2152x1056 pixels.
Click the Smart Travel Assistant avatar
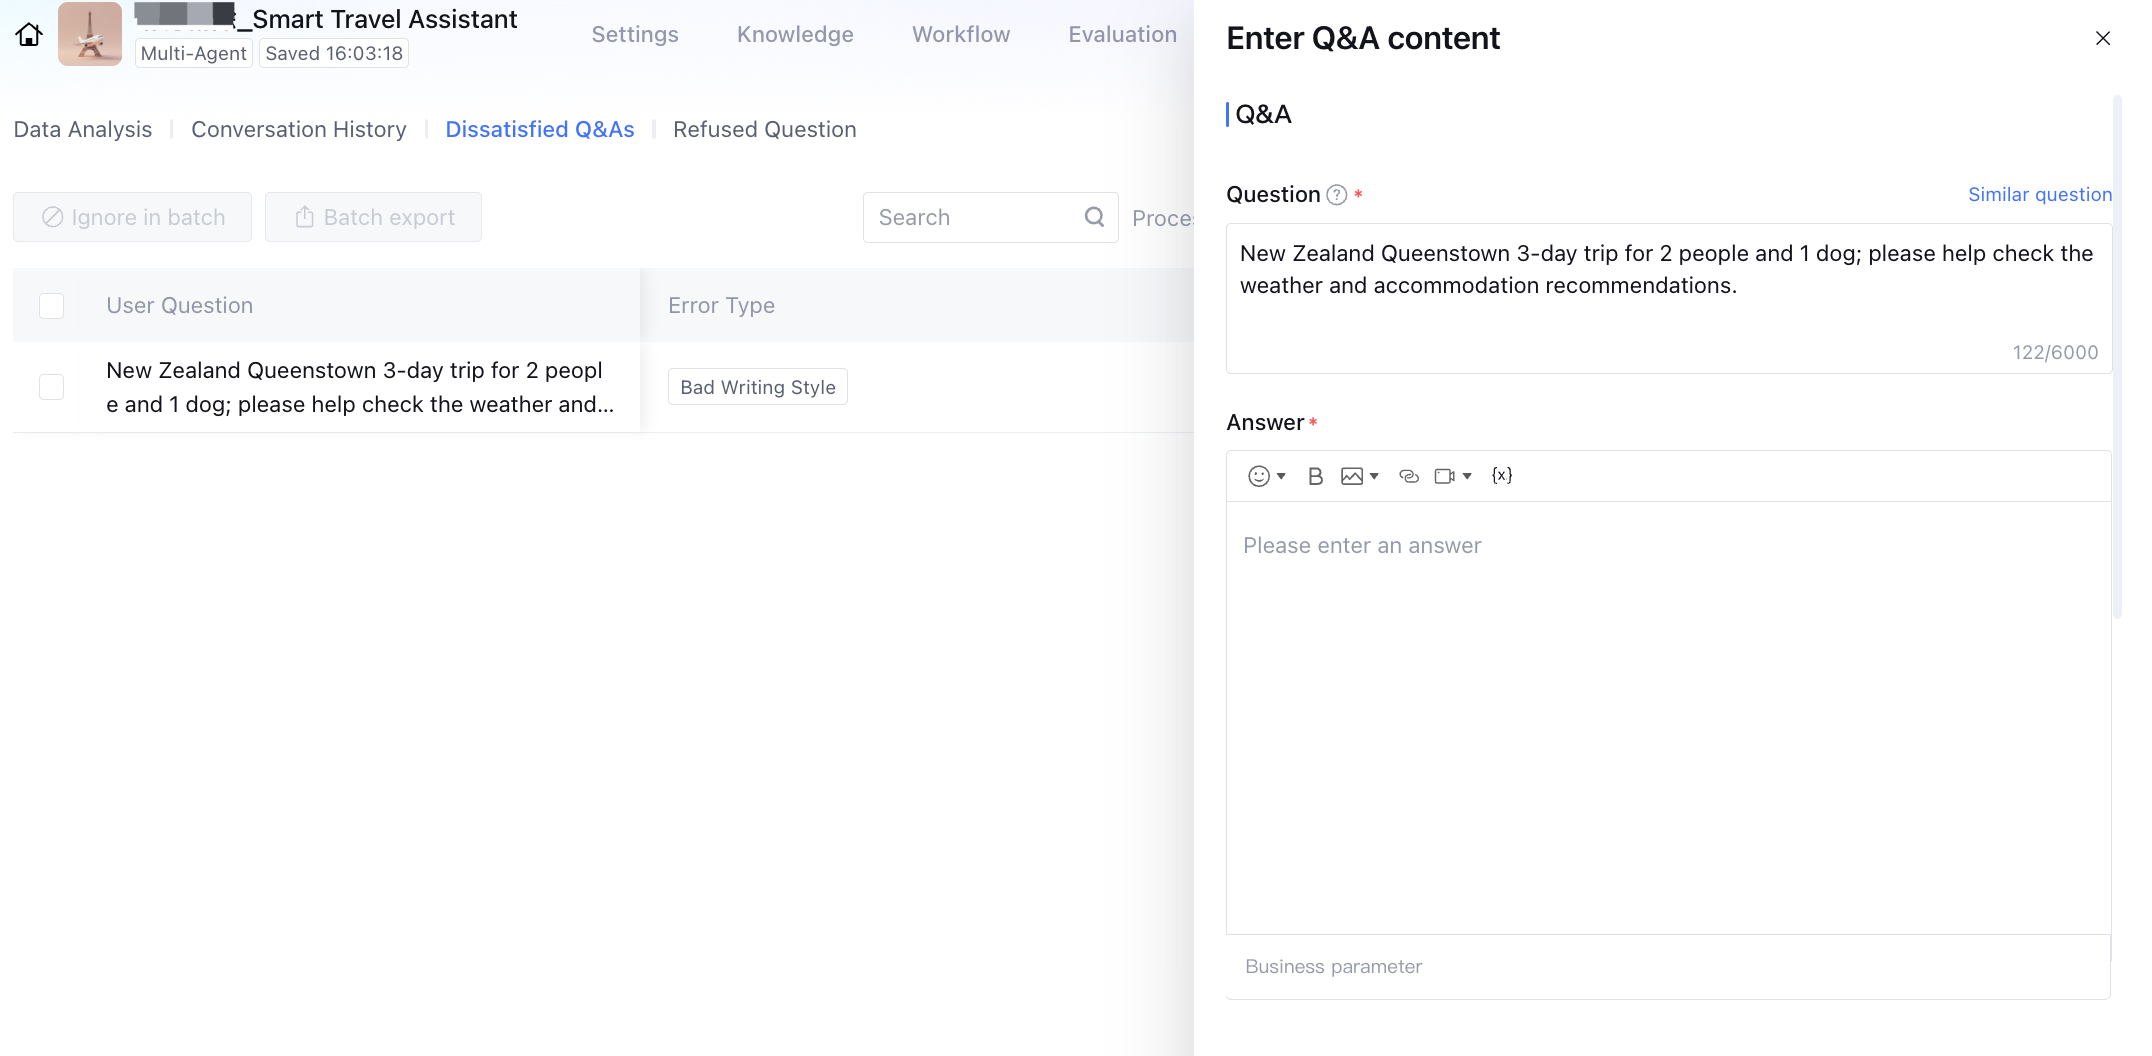tap(90, 35)
